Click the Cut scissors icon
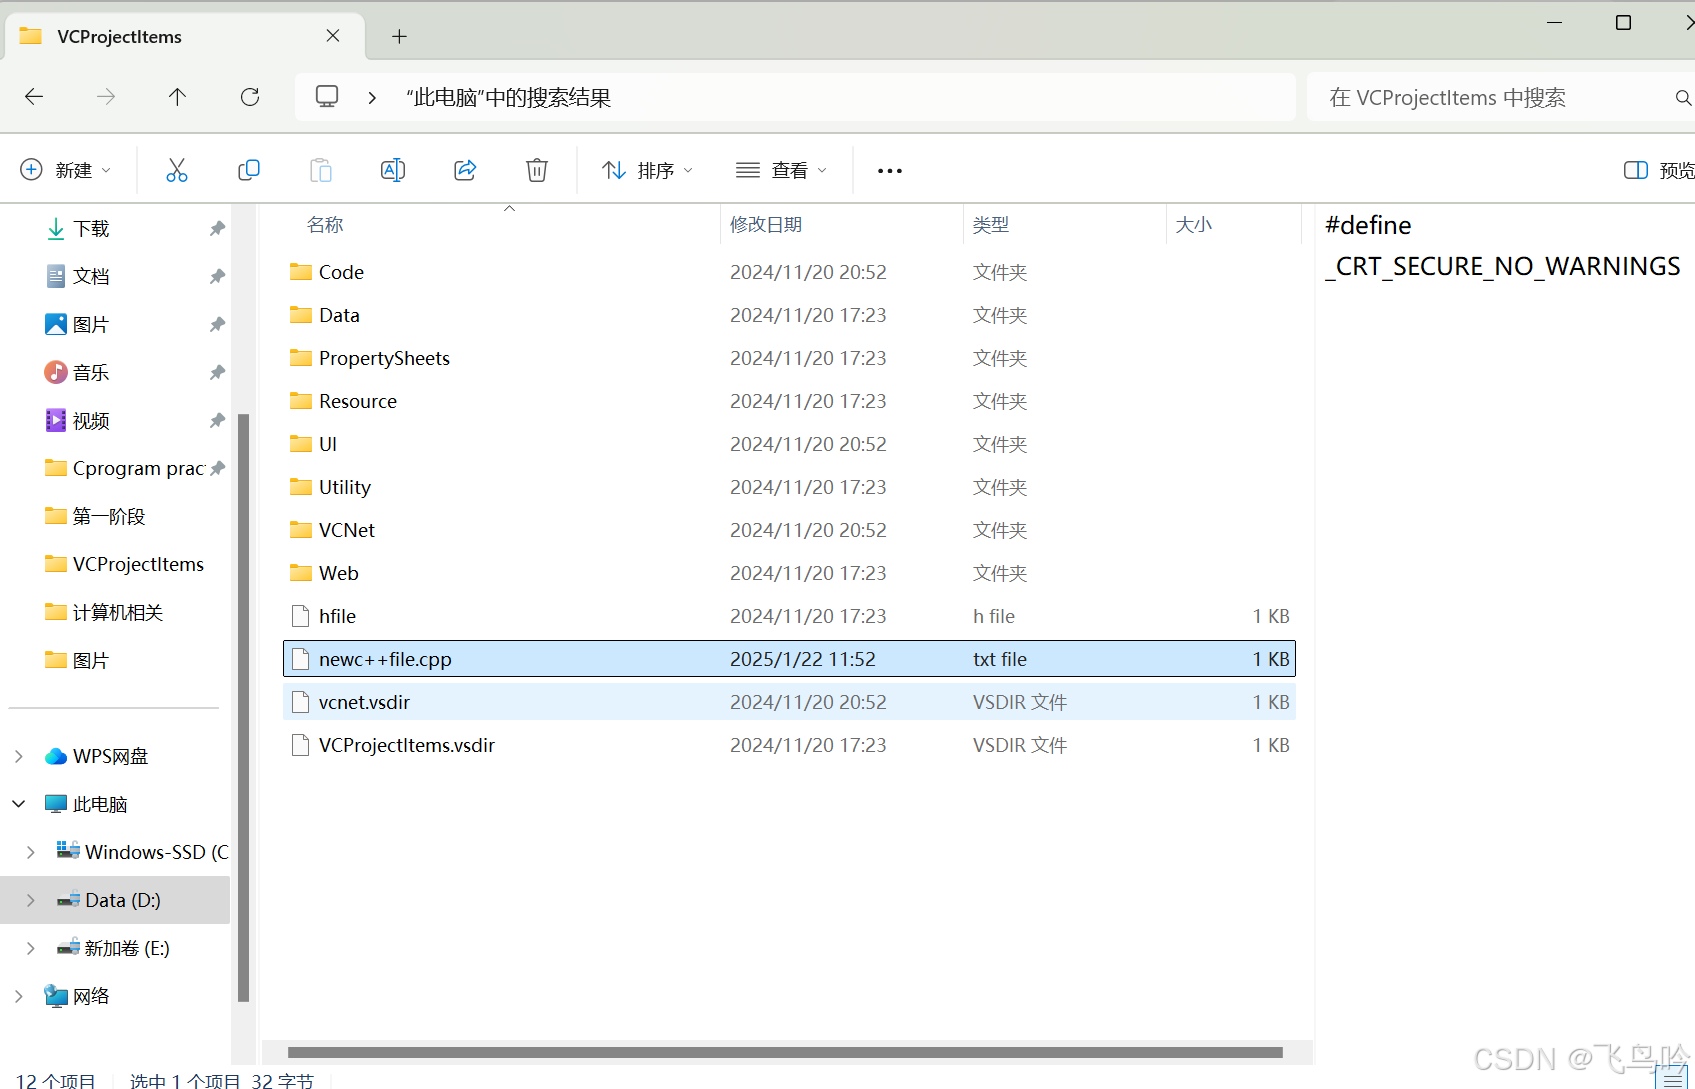This screenshot has height=1089, width=1695. pos(177,170)
